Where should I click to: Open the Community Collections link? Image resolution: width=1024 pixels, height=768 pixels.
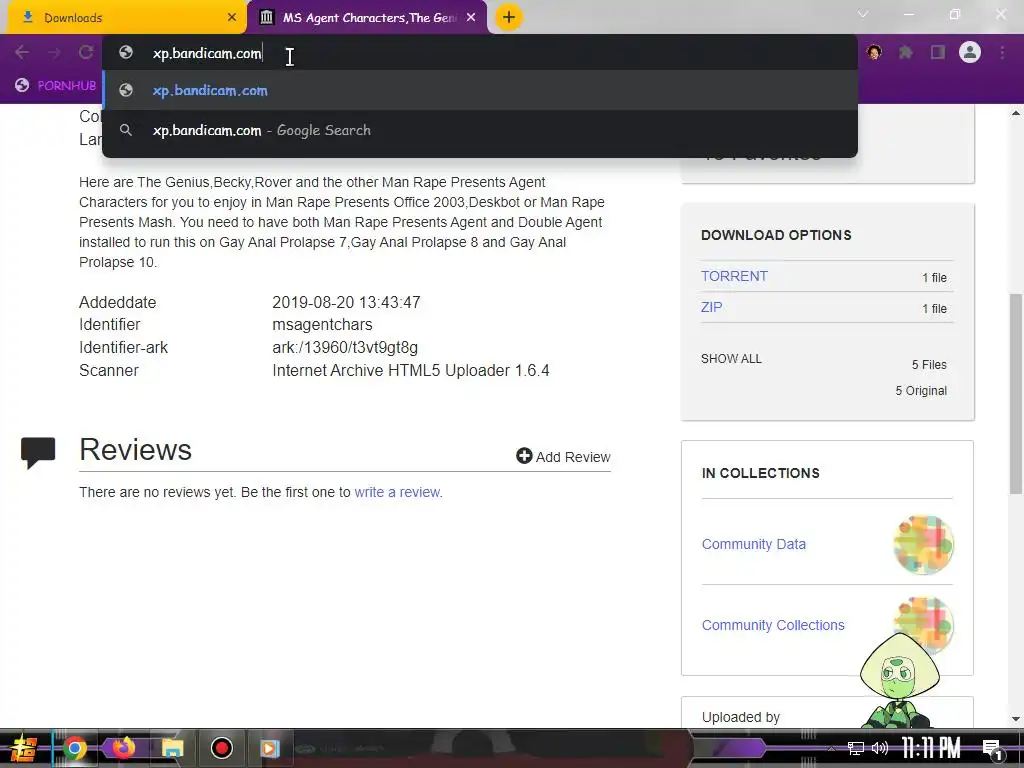[773, 625]
